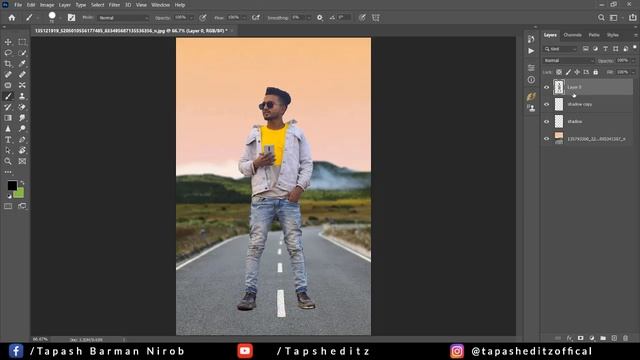The height and width of the screenshot is (360, 640).
Task: Swap foreground and background colors
Action: pos(22,182)
